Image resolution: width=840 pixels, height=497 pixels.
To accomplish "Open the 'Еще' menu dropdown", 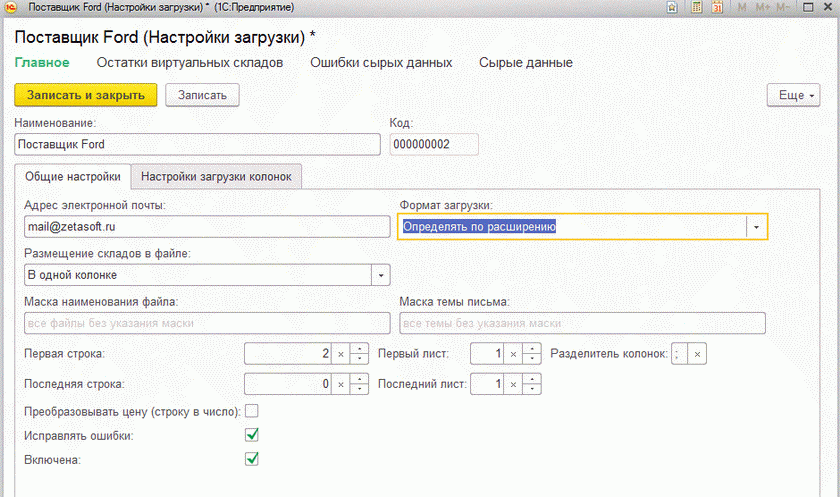I will click(792, 95).
